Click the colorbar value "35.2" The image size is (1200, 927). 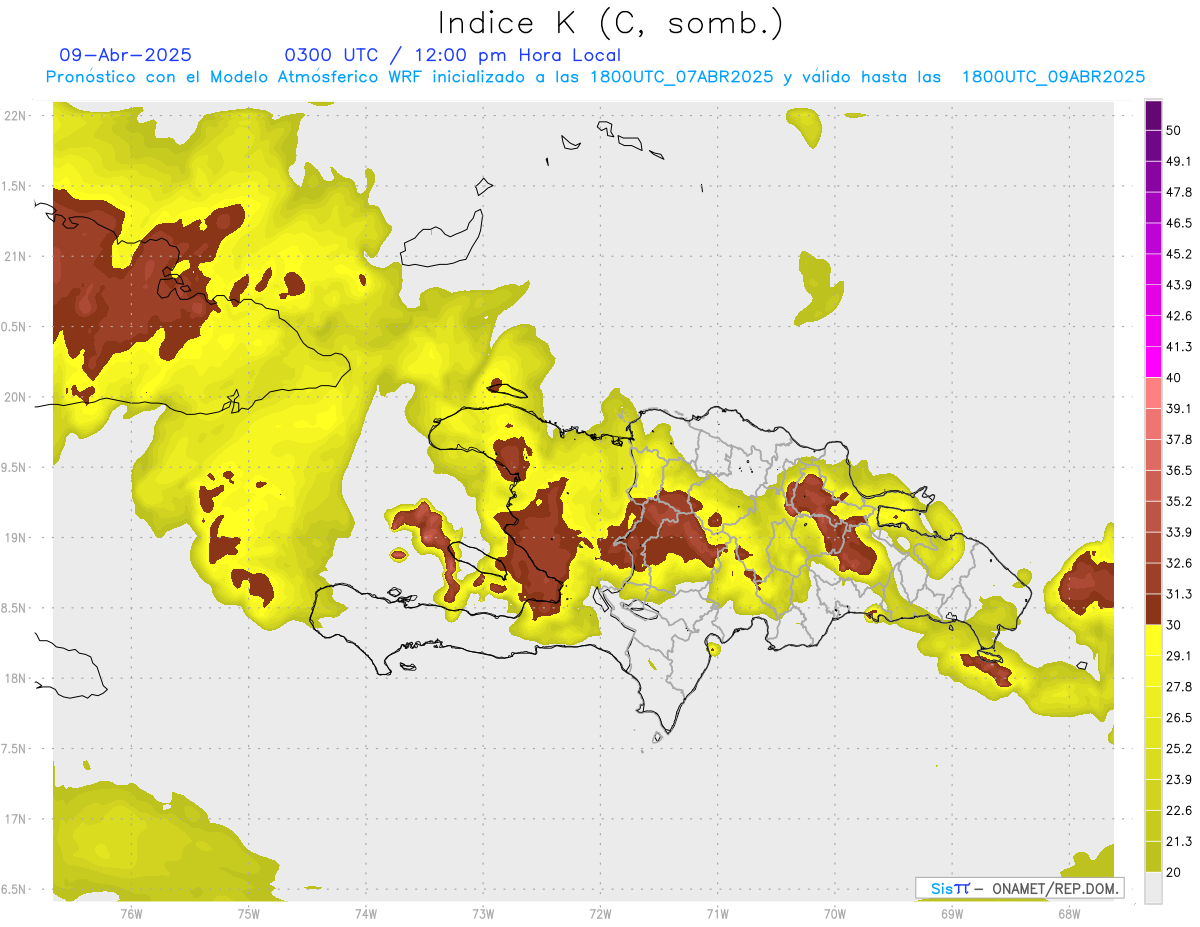pos(1179,501)
